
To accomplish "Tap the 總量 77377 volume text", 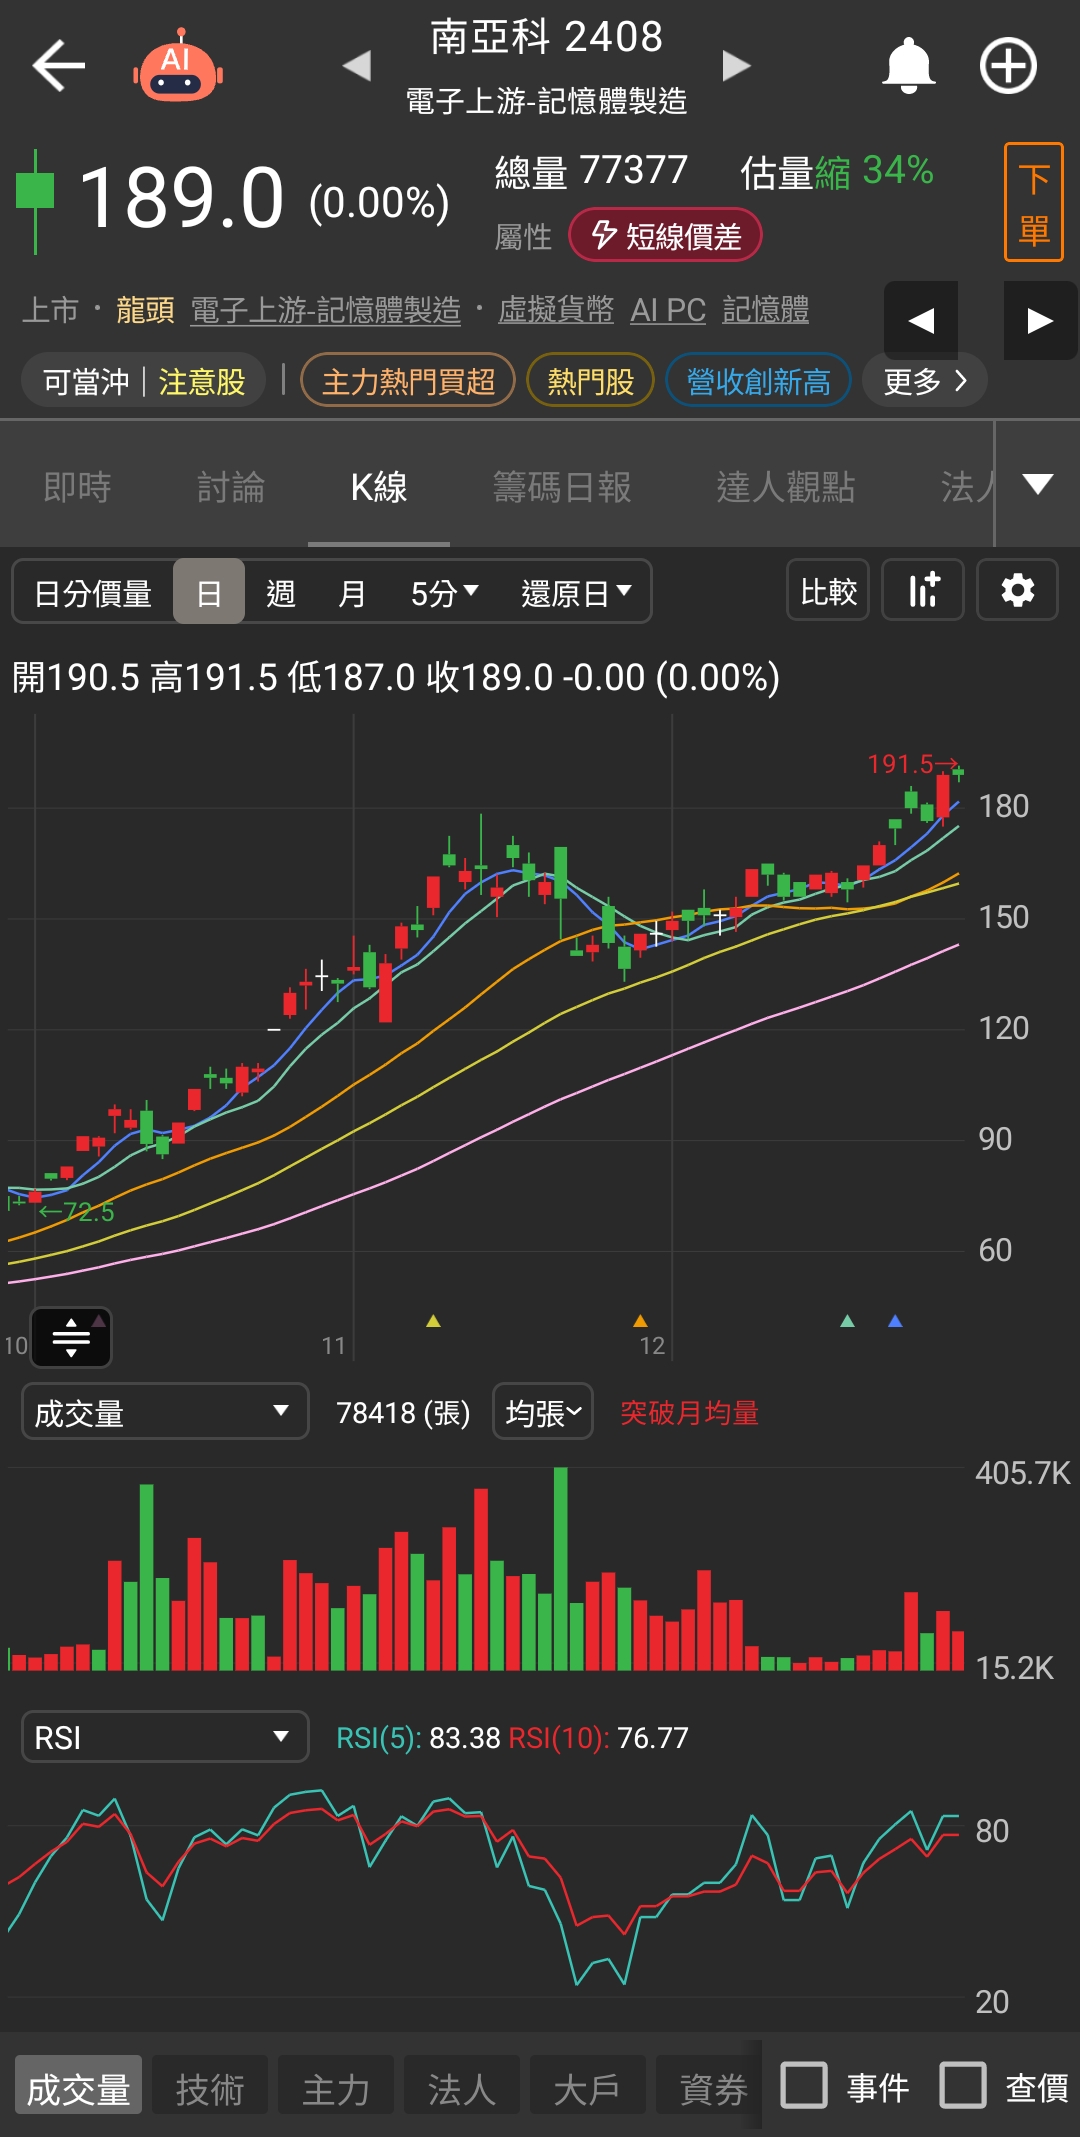I will click(x=591, y=171).
